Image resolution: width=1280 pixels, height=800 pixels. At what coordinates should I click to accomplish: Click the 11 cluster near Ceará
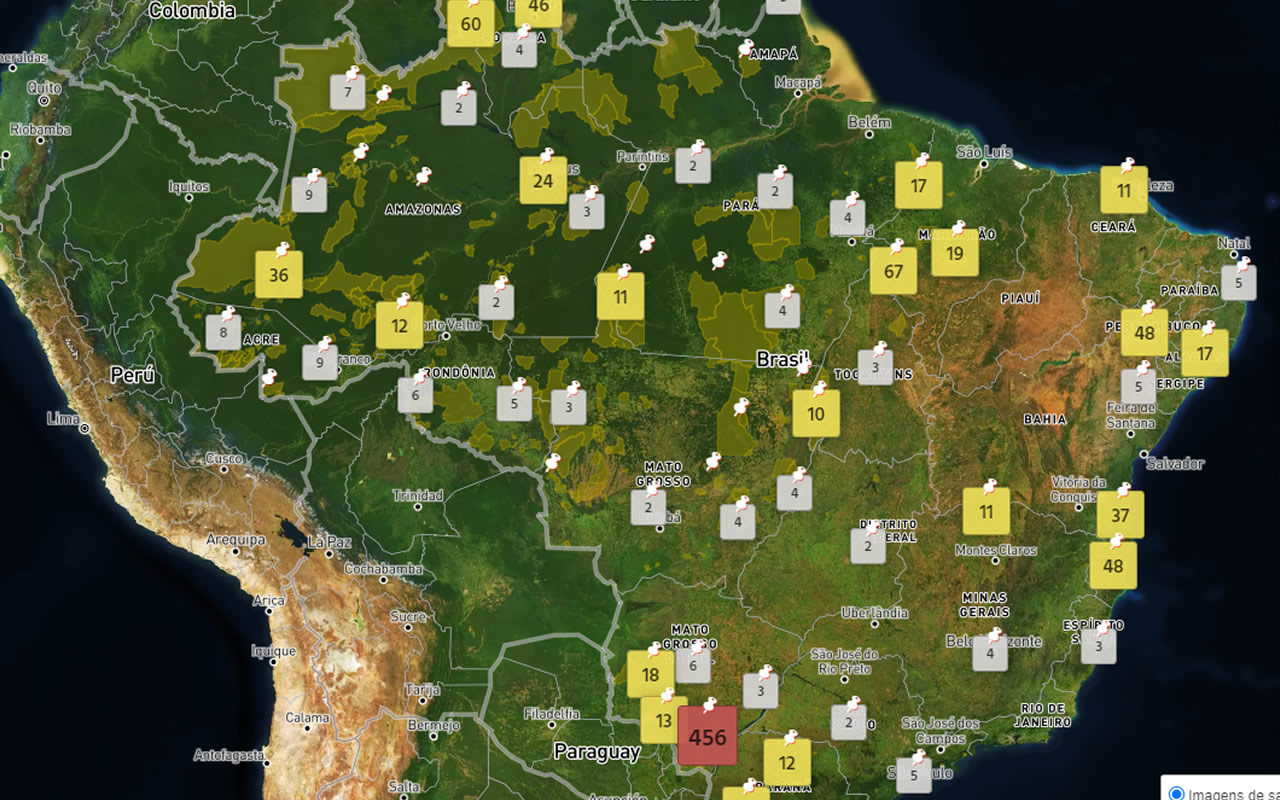[x=1124, y=190]
